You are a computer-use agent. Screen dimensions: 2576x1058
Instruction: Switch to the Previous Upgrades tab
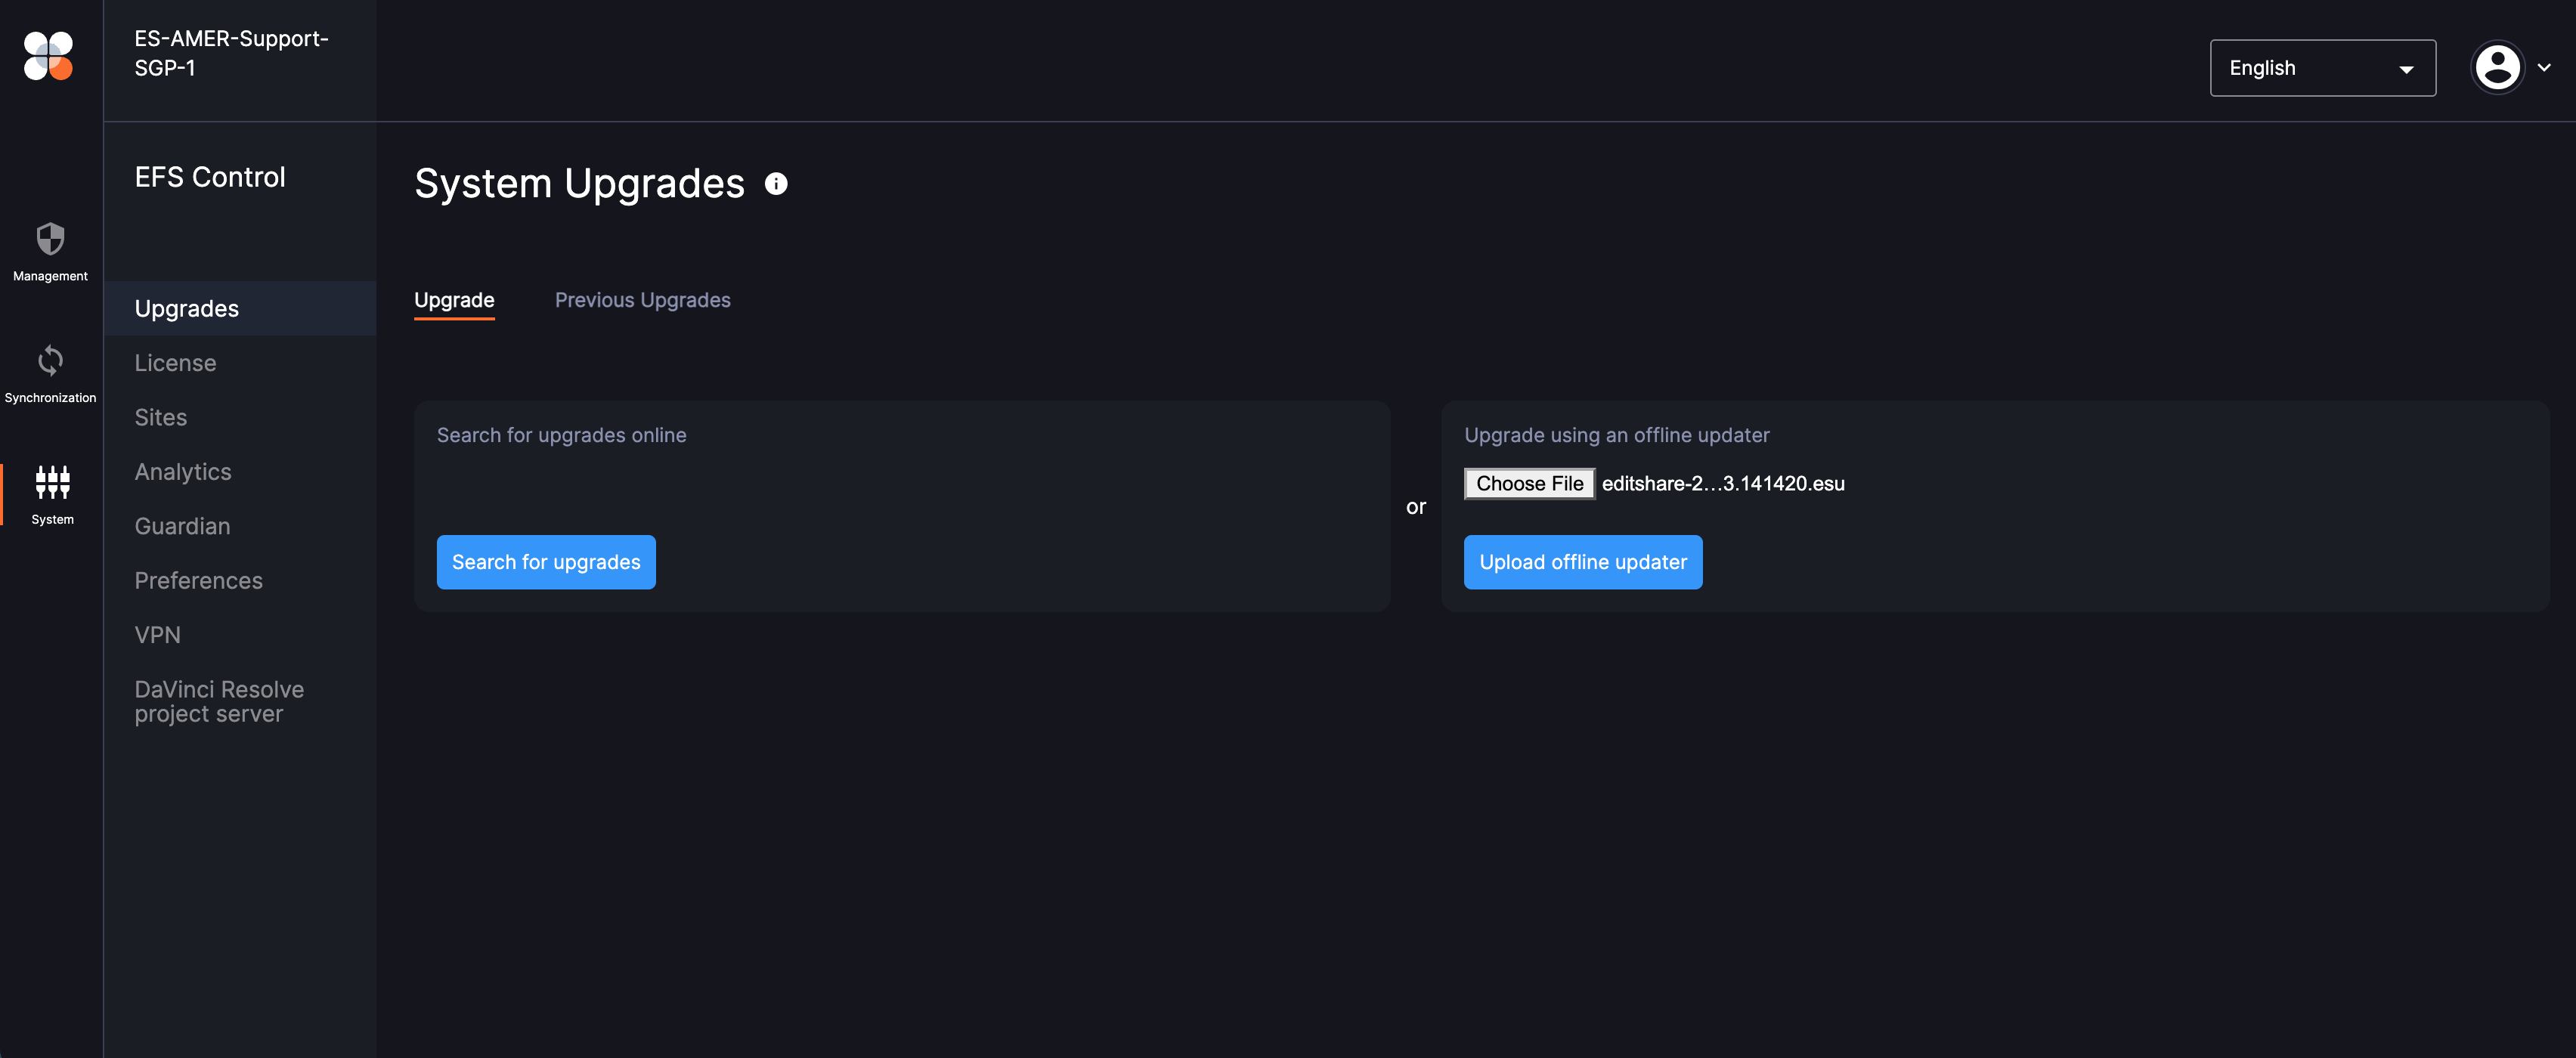(x=642, y=300)
